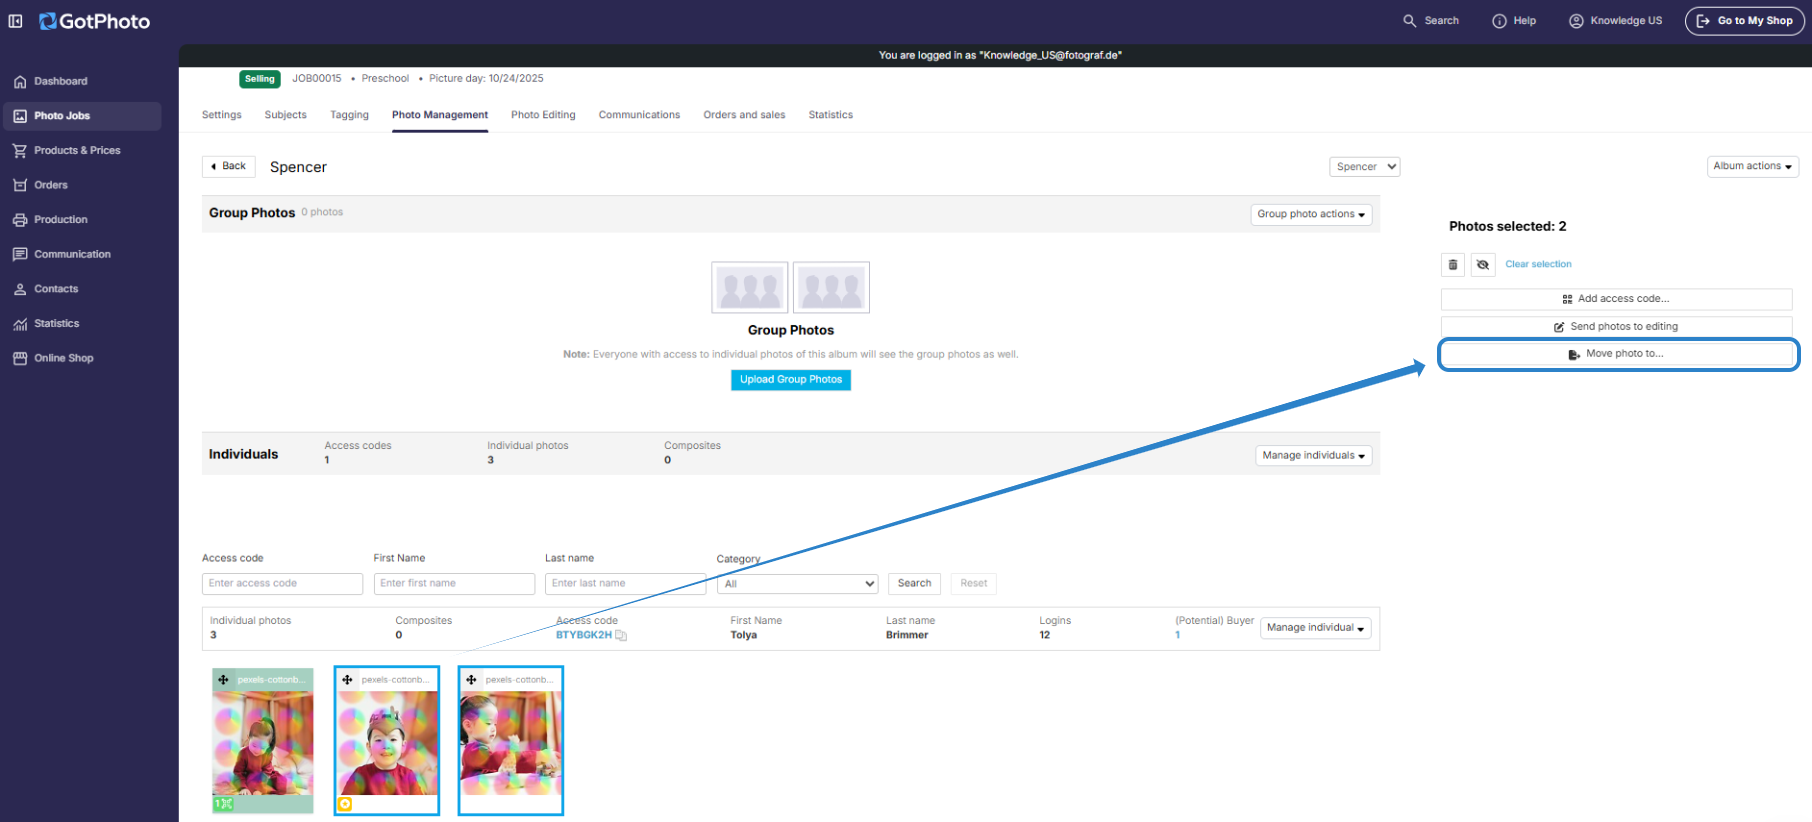
Task: Click Upload Group Photos button
Action: click(x=791, y=380)
